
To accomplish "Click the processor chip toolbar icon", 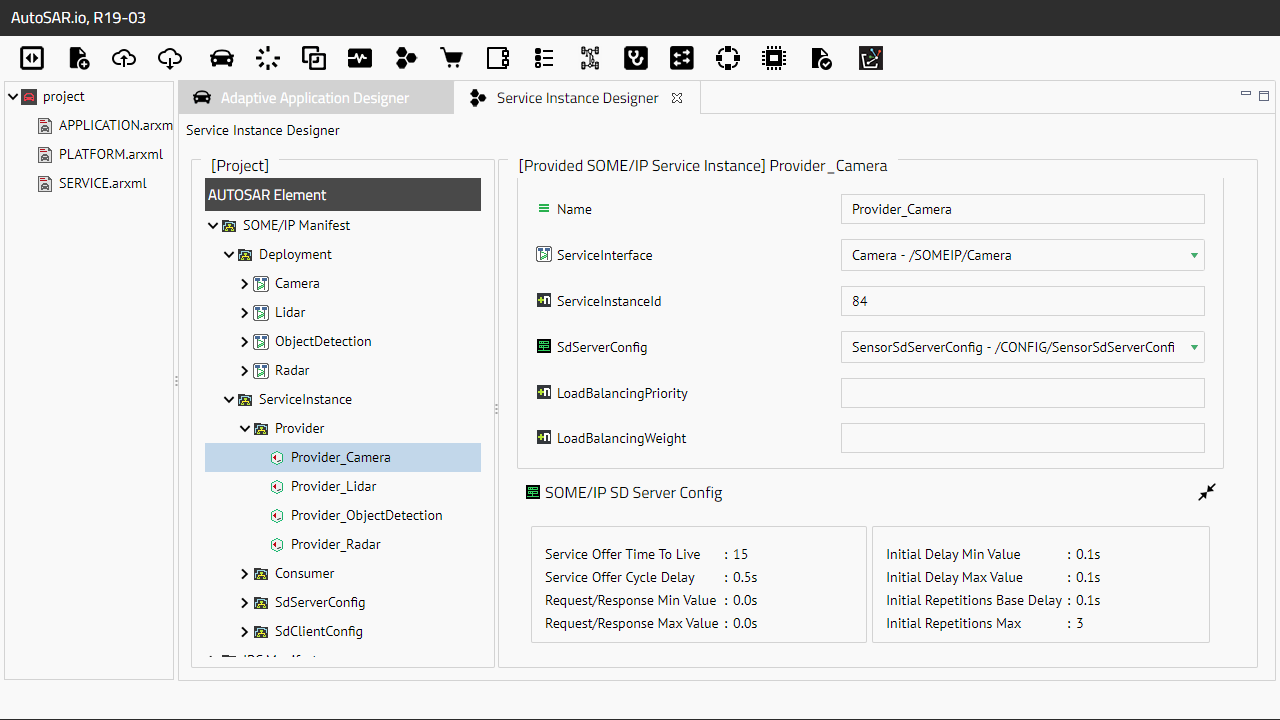I will click(x=773, y=58).
